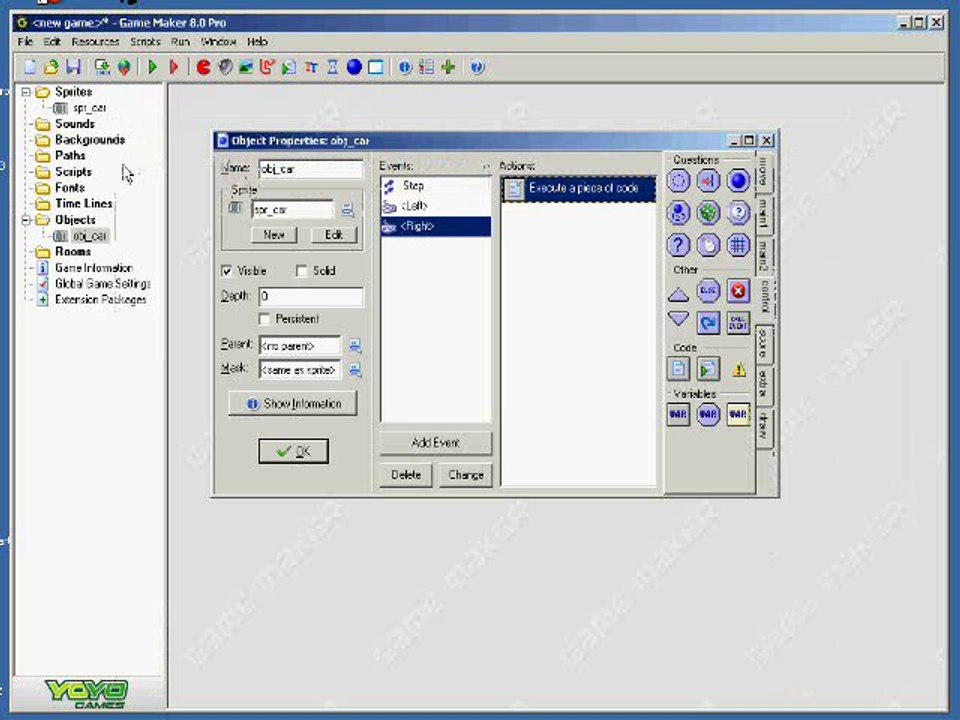Open sprite selector menu beside spr_car
This screenshot has width=960, height=720.
(348, 211)
